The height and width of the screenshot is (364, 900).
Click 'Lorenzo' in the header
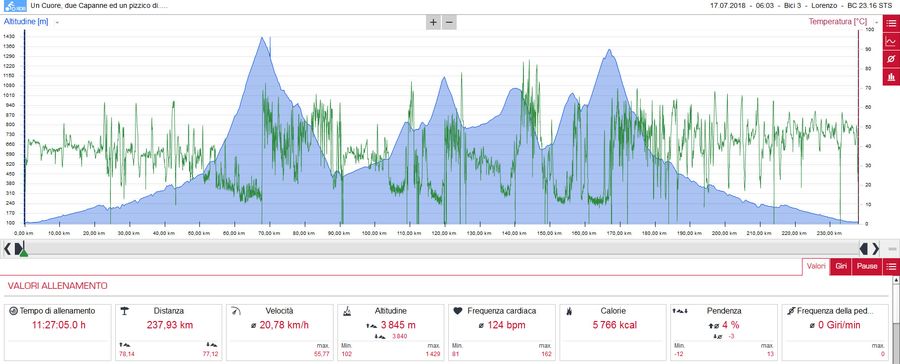824,5
